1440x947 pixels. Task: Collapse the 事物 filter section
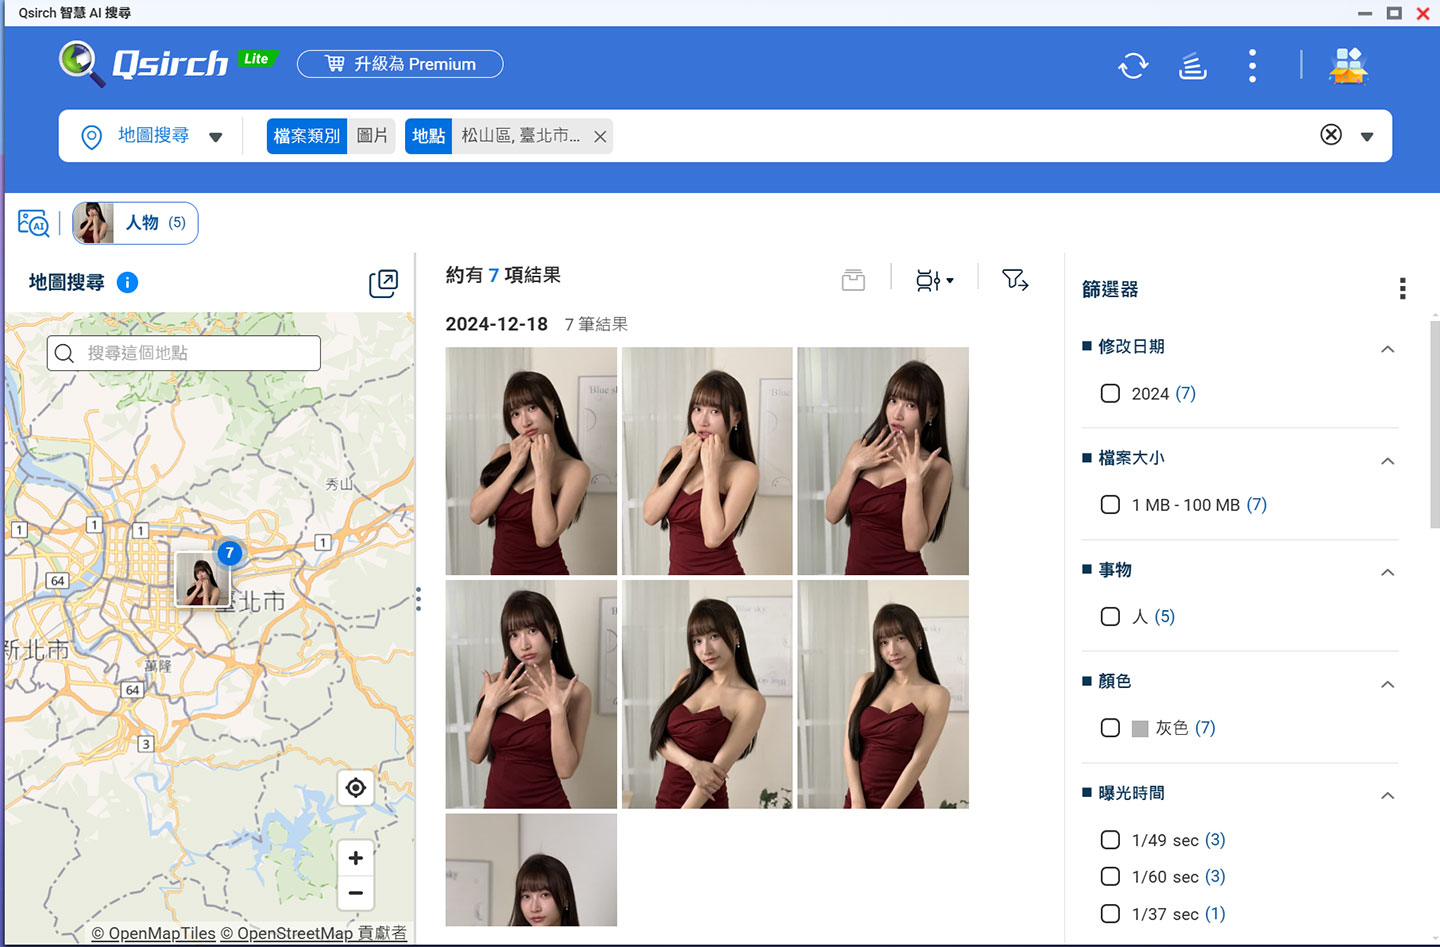(x=1388, y=572)
